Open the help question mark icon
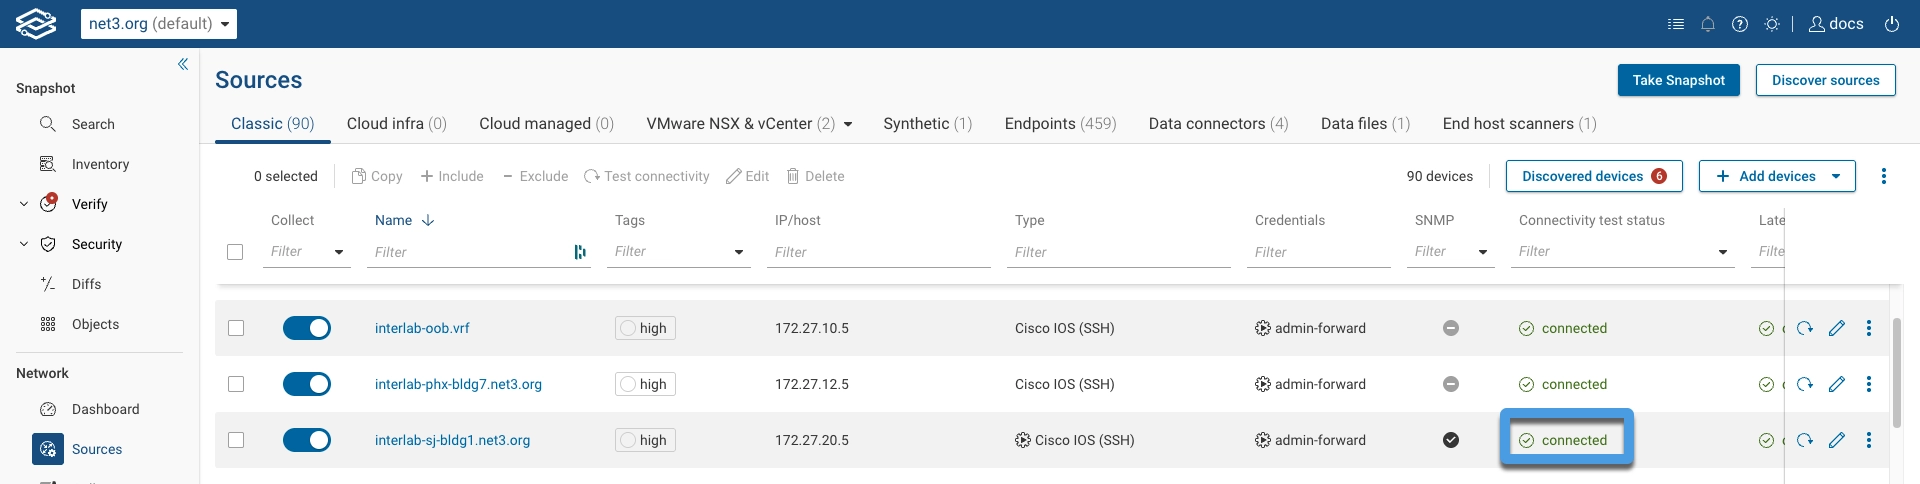1920x484 pixels. pyautogui.click(x=1740, y=24)
